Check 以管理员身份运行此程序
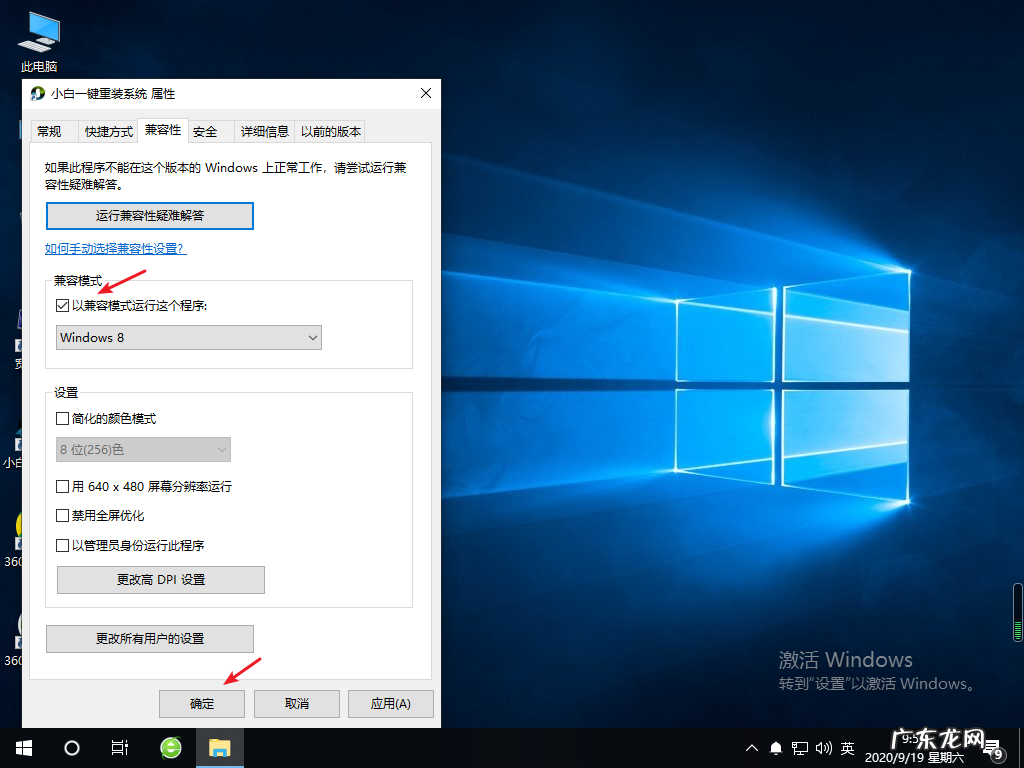Screen dimensions: 1024x768 (62, 545)
